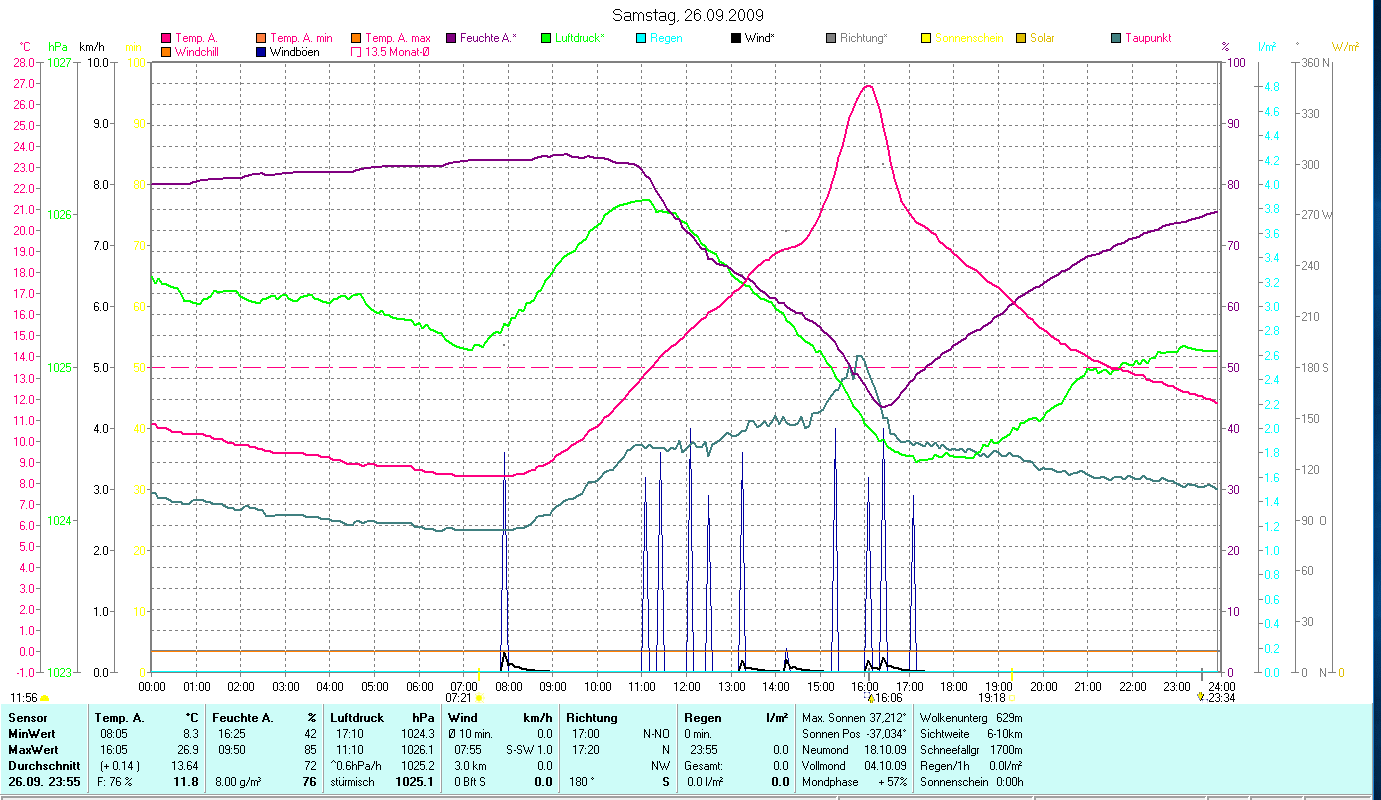Image resolution: width=1381 pixels, height=800 pixels.
Task: Click the Max. Sonnen 37,212° entry
Action: point(854,718)
